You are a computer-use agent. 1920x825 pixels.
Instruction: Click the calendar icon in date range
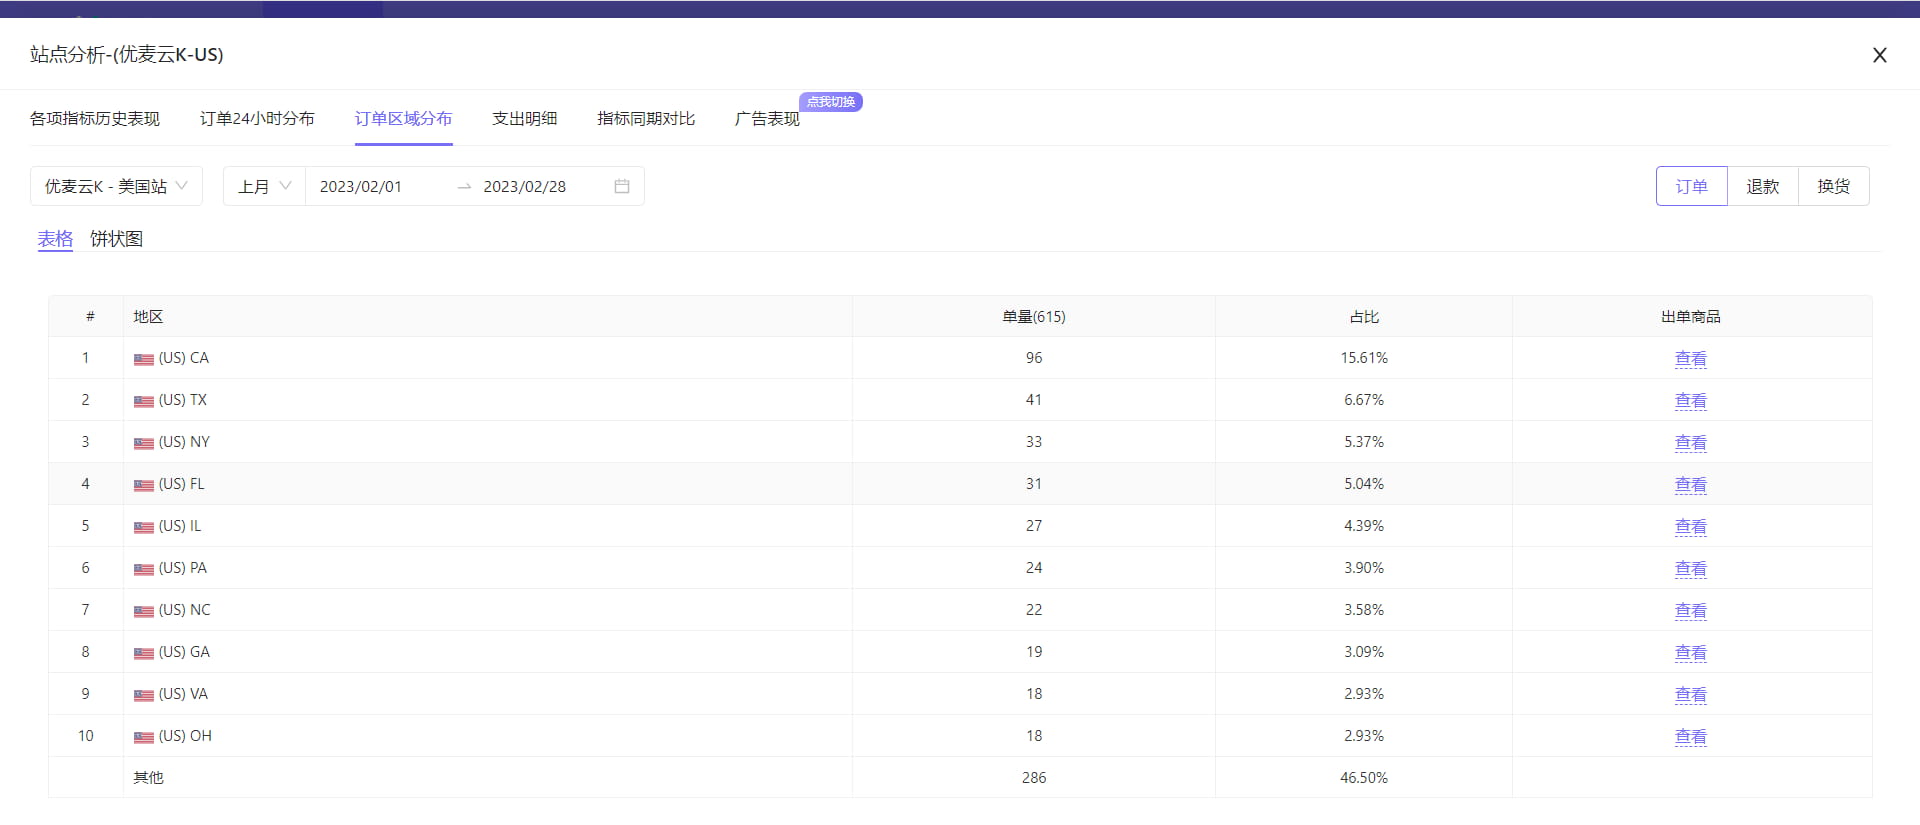pyautogui.click(x=622, y=186)
